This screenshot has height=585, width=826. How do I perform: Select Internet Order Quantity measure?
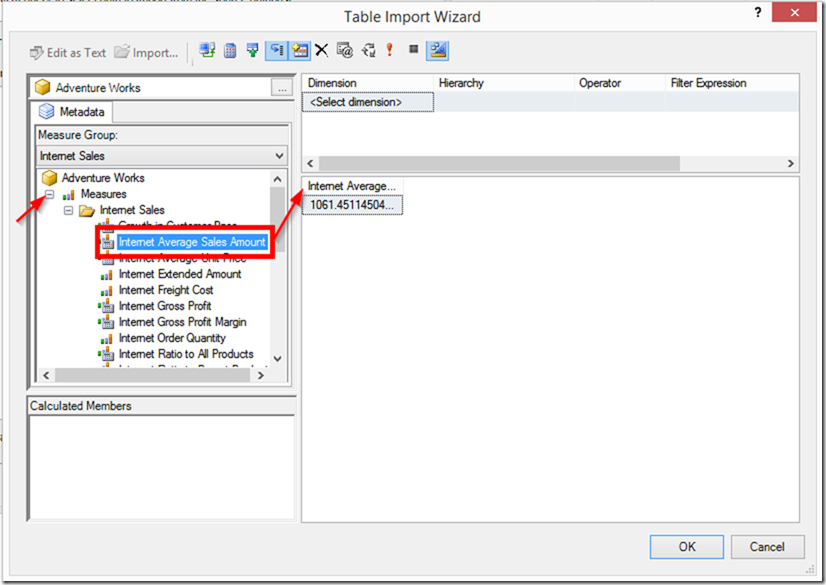coord(172,338)
